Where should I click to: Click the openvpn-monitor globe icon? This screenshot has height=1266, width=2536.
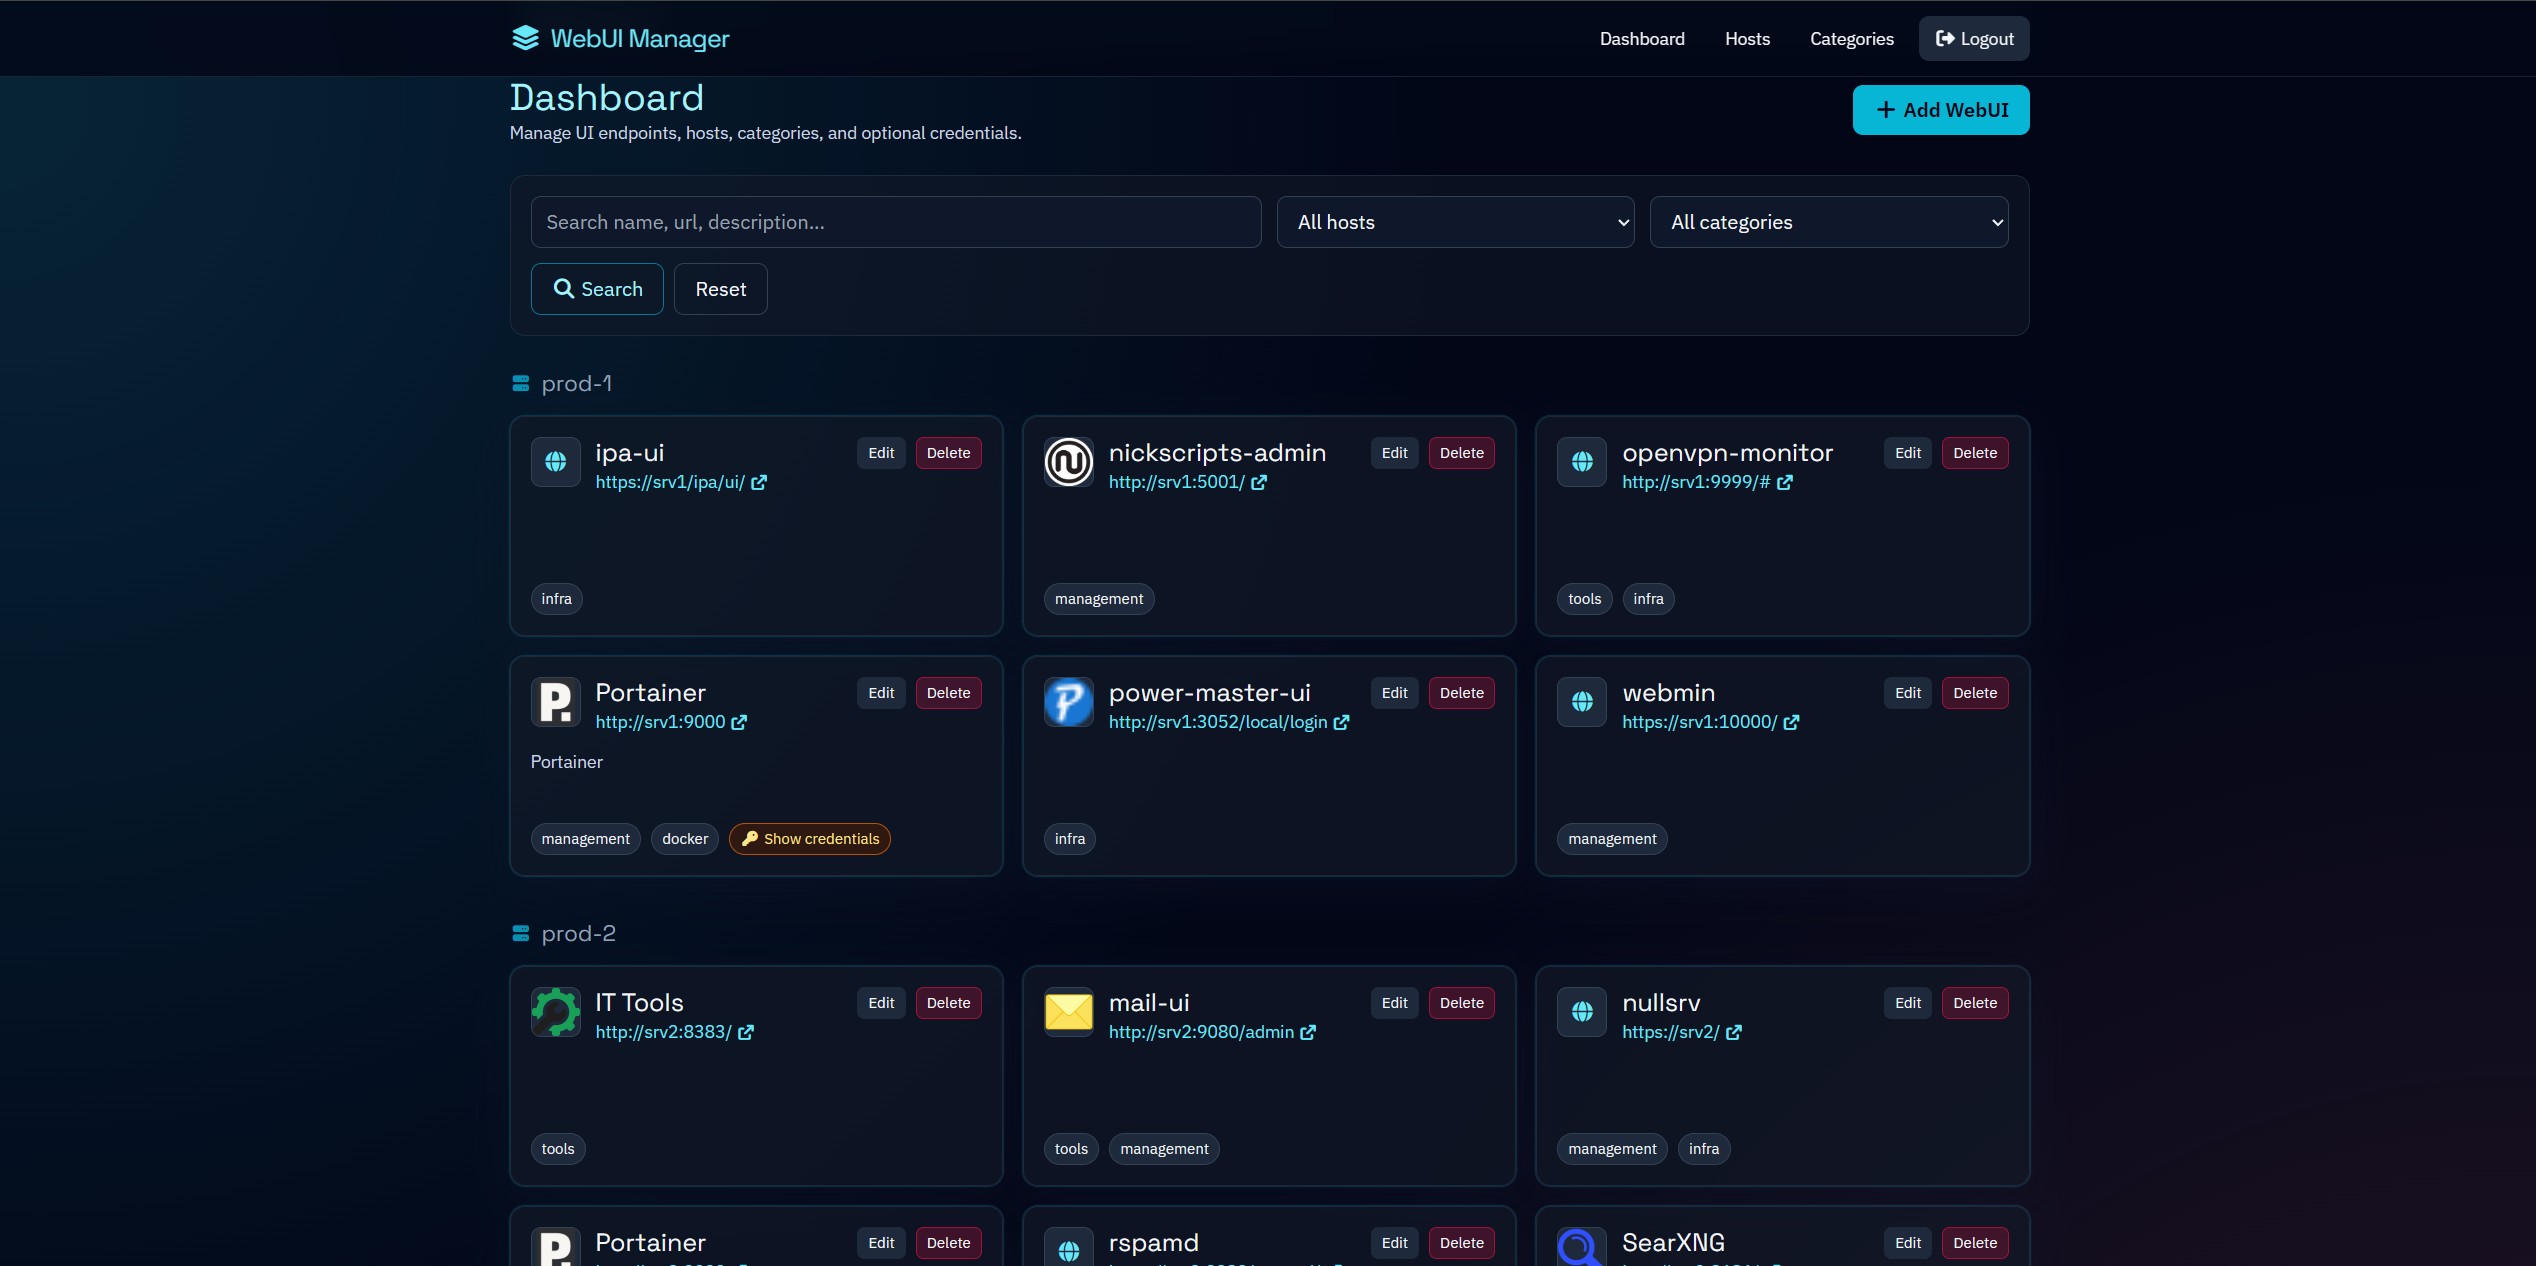[1582, 462]
